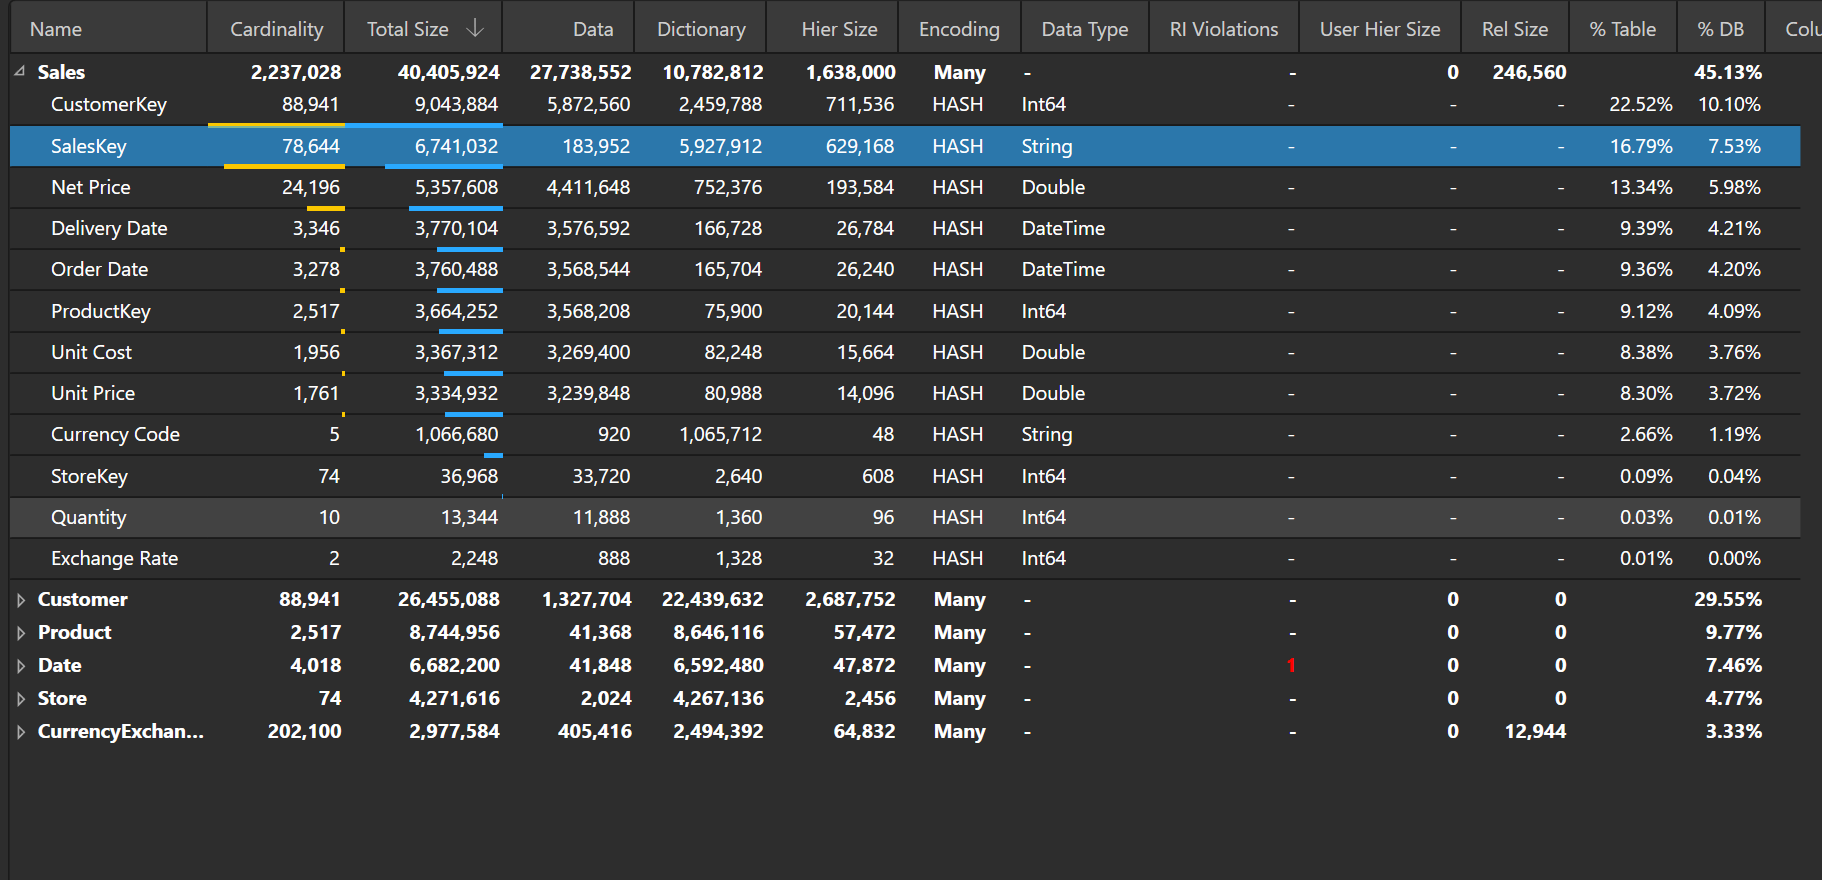Viewport: 1822px width, 880px height.
Task: Expand the Date table row
Action: (20, 666)
